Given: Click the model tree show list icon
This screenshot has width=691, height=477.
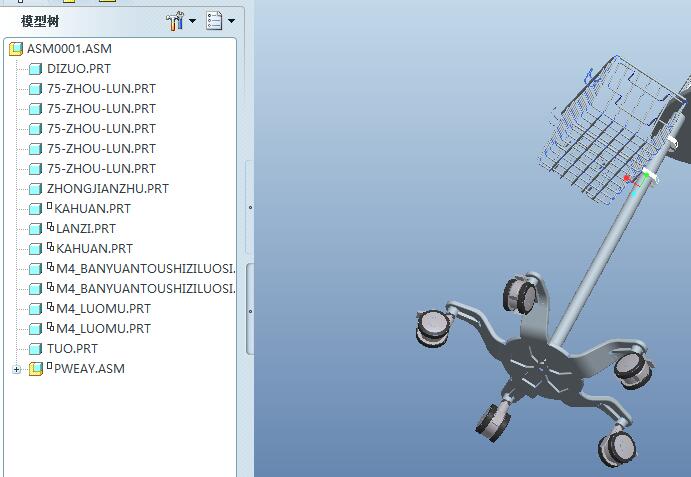Looking at the screenshot, I should click(x=214, y=21).
